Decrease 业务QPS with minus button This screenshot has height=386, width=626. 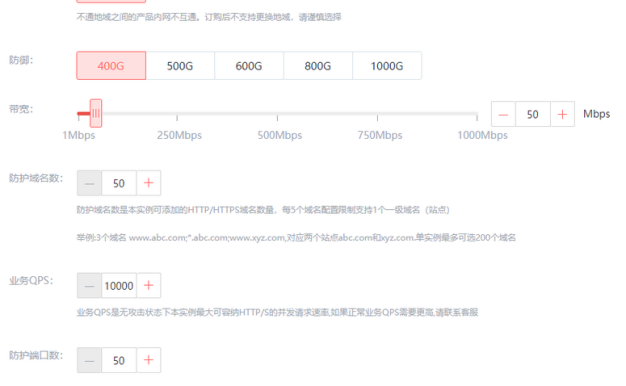[x=89, y=285]
